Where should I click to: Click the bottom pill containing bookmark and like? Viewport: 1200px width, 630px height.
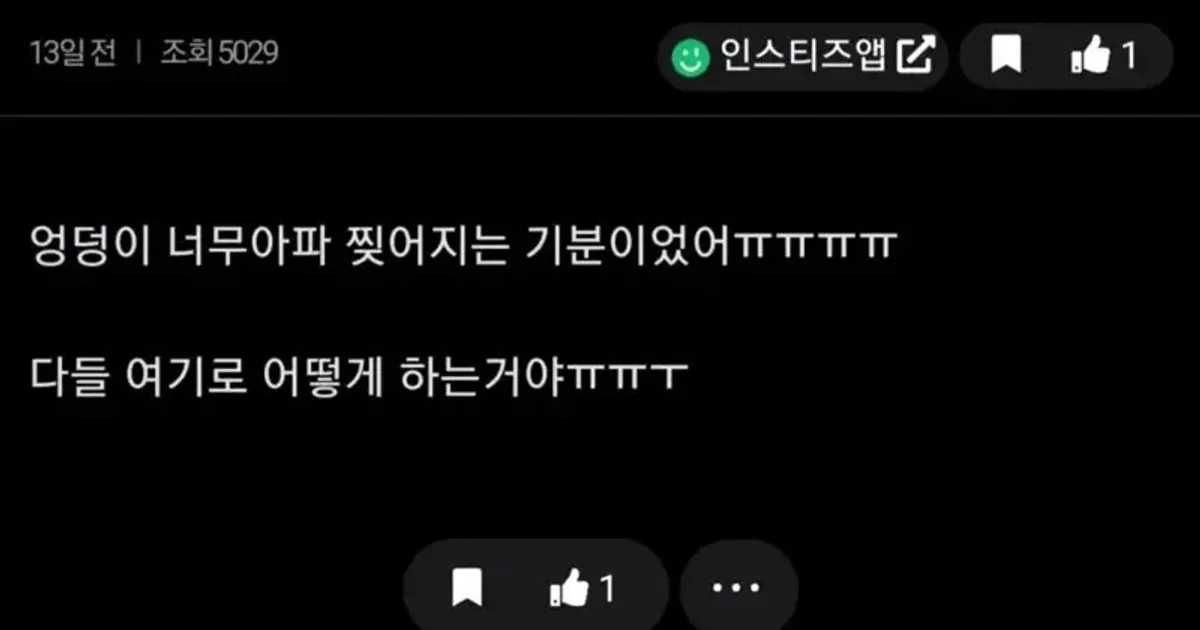point(535,588)
